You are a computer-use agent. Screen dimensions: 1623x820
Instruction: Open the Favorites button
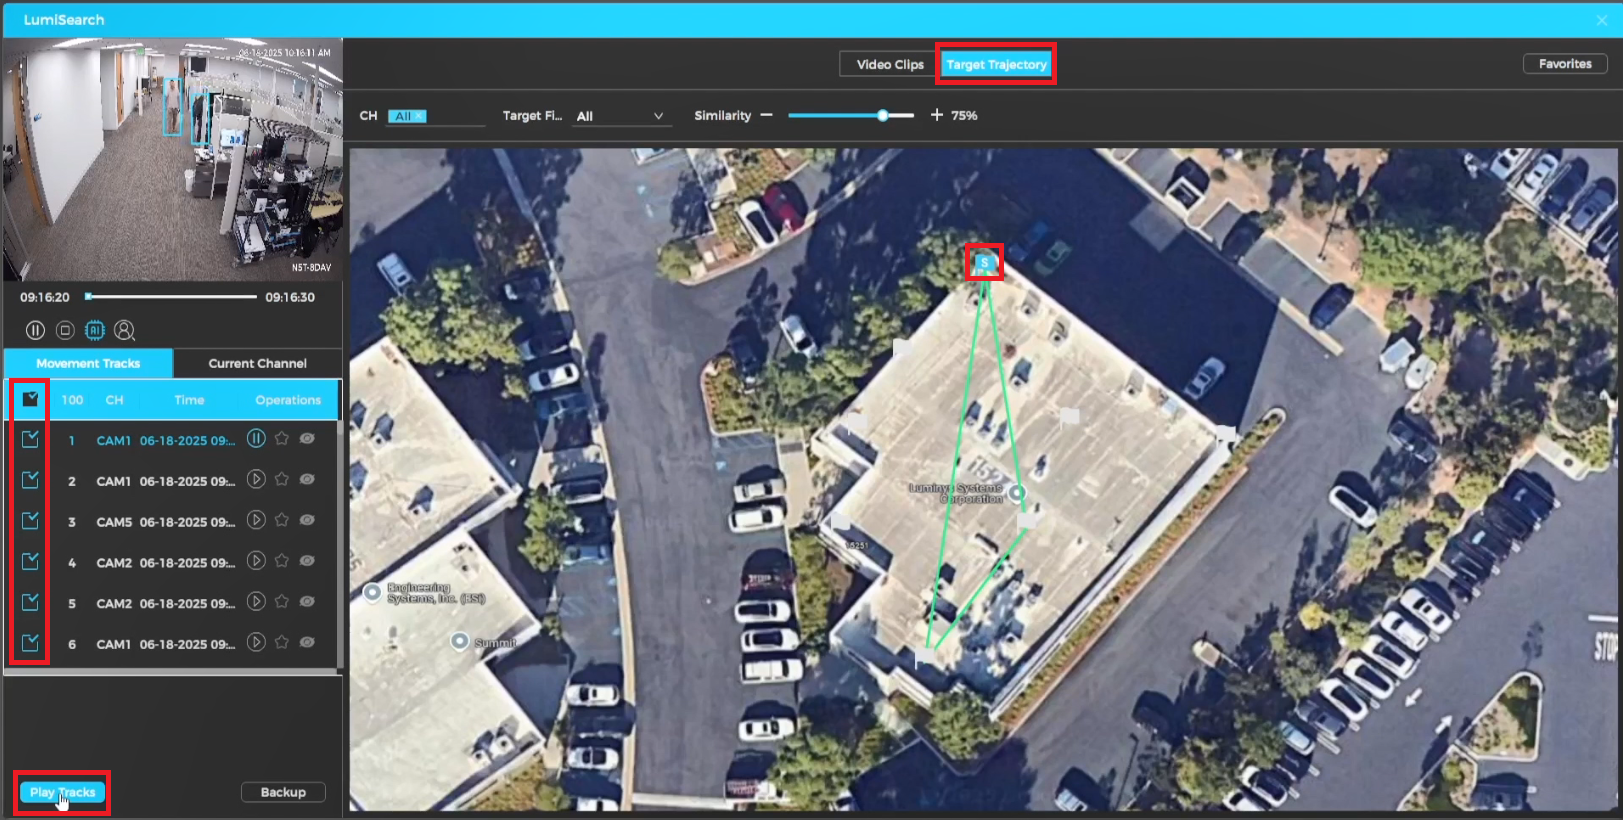click(1564, 64)
